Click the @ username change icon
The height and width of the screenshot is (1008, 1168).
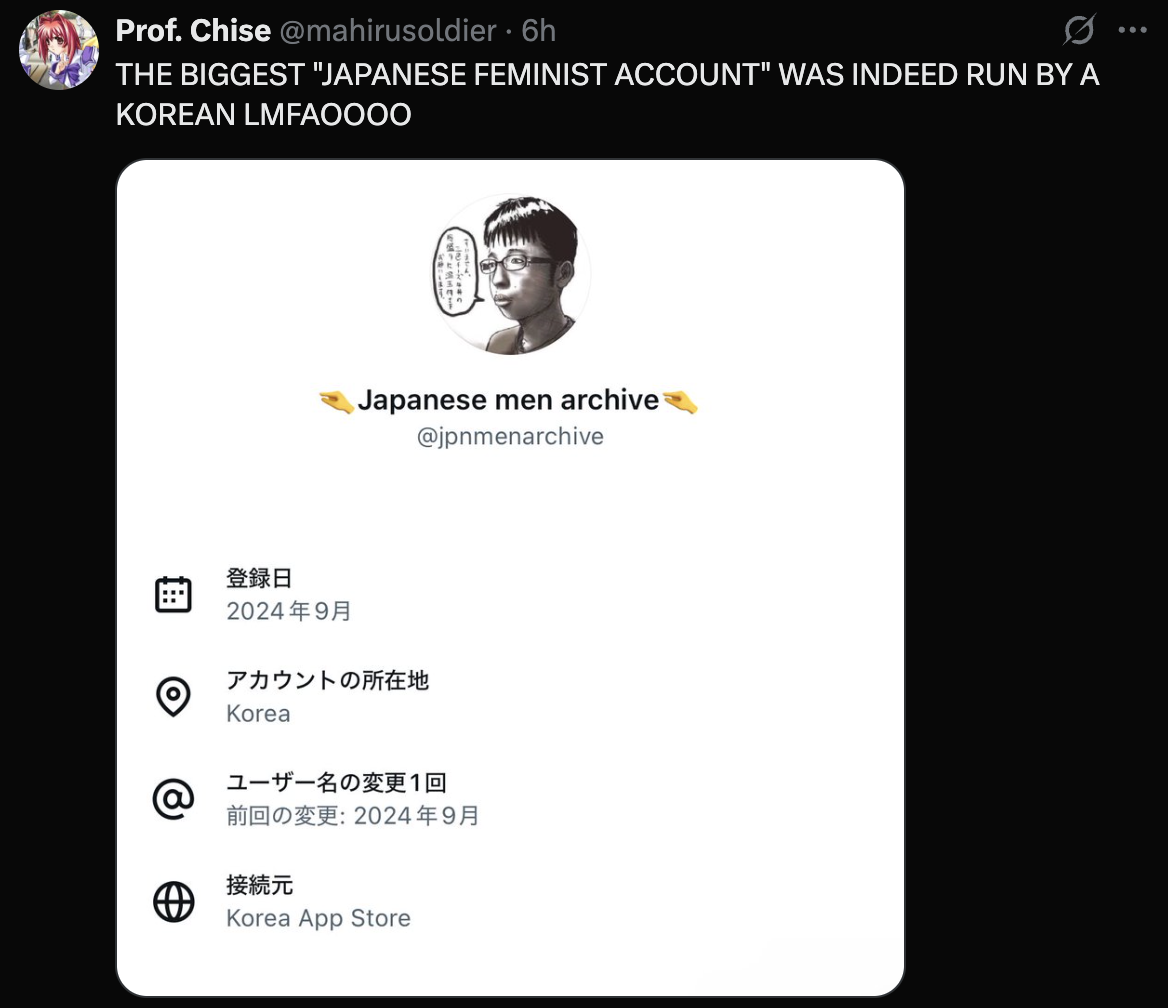pyautogui.click(x=174, y=799)
